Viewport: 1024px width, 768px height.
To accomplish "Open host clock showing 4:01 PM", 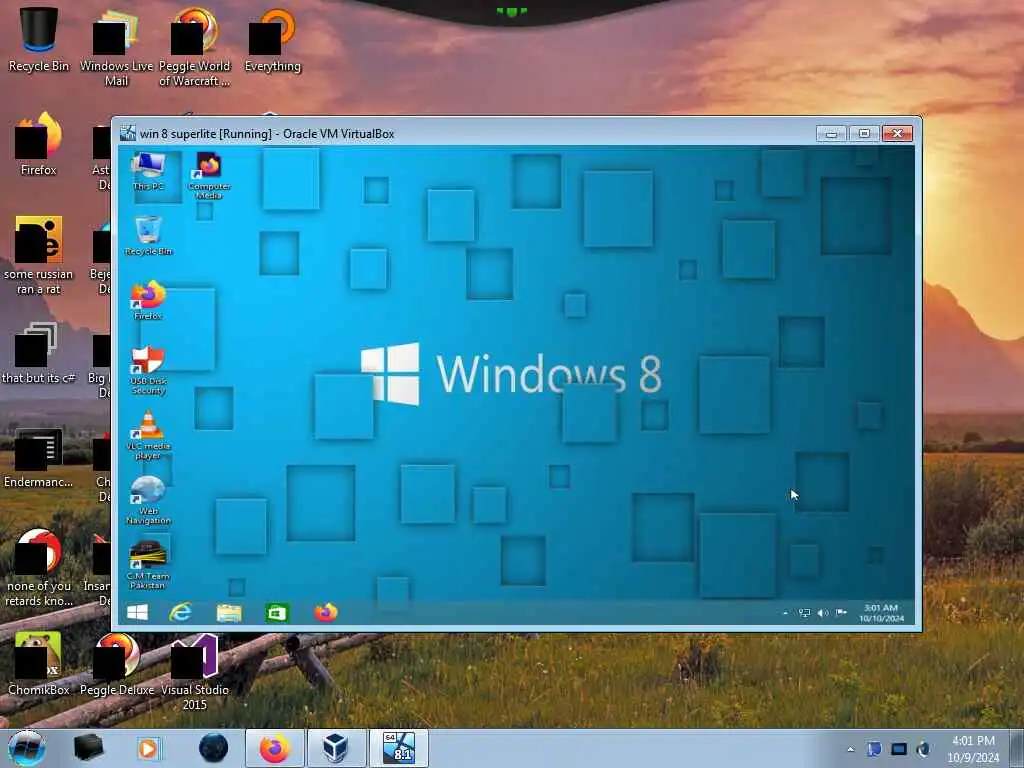I will click(x=973, y=749).
